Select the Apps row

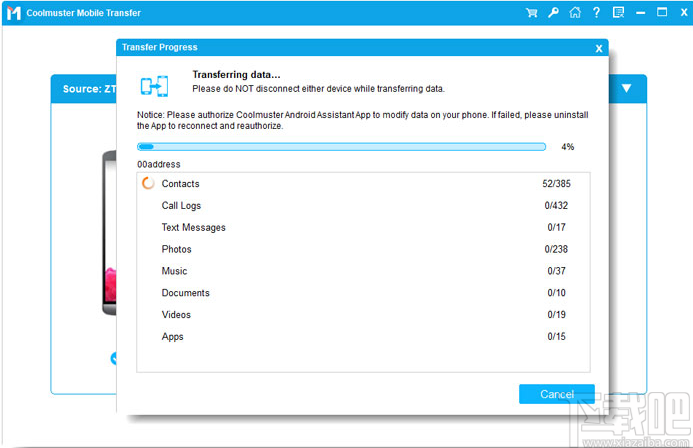[362, 337]
